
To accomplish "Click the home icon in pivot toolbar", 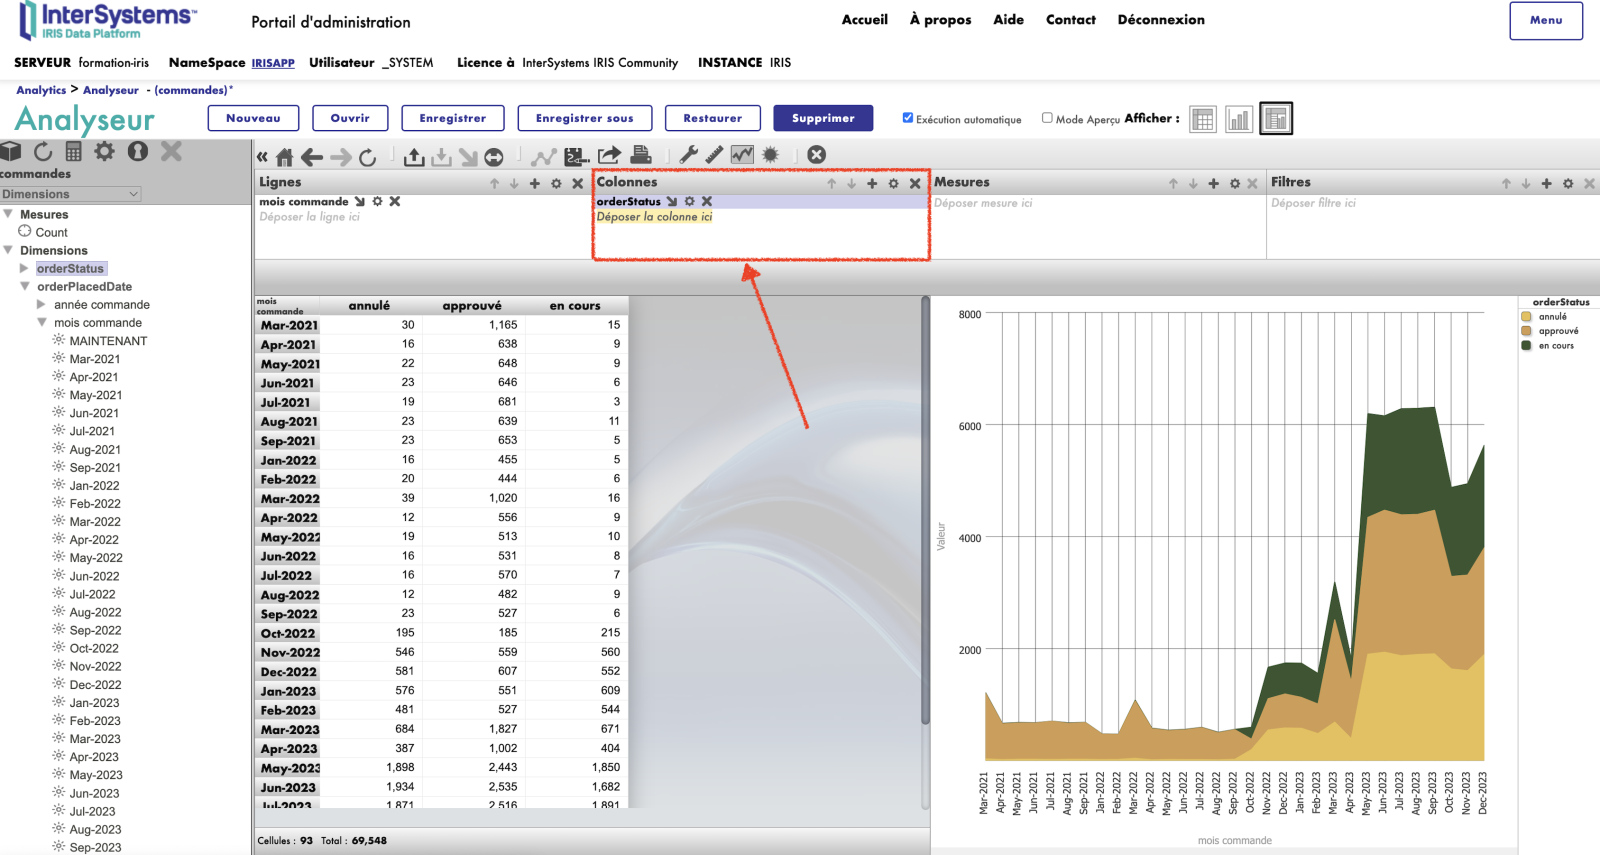I will point(285,156).
